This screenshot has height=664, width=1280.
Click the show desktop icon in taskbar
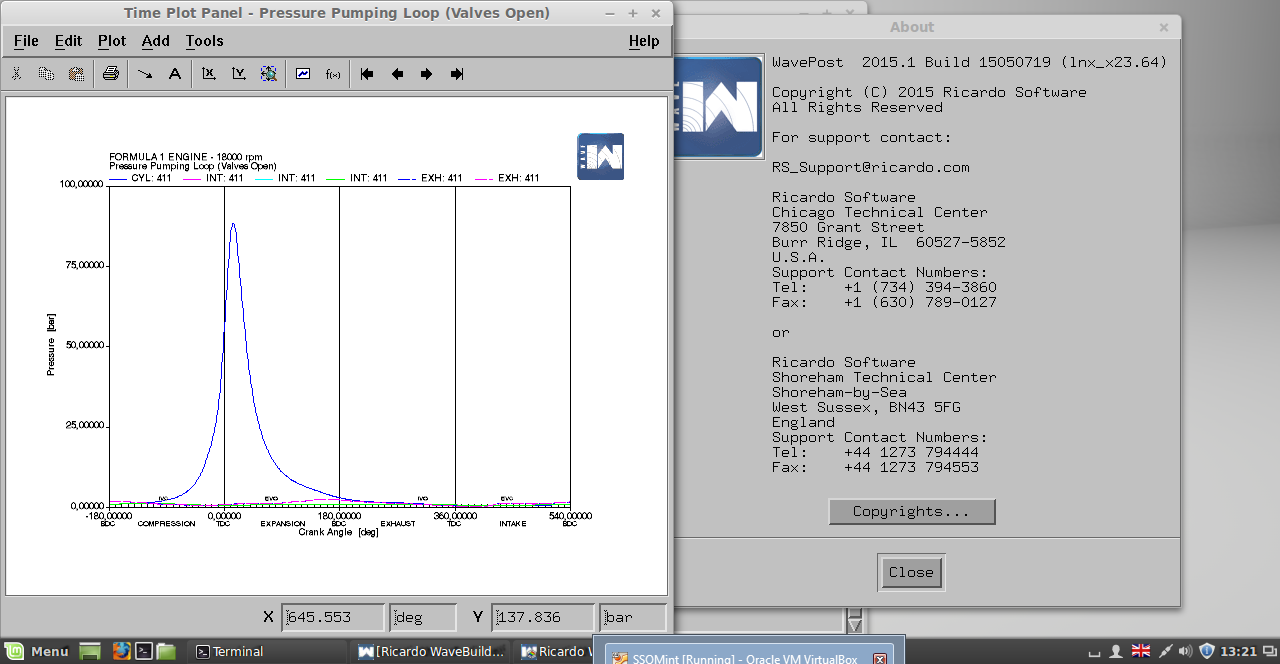click(90, 651)
